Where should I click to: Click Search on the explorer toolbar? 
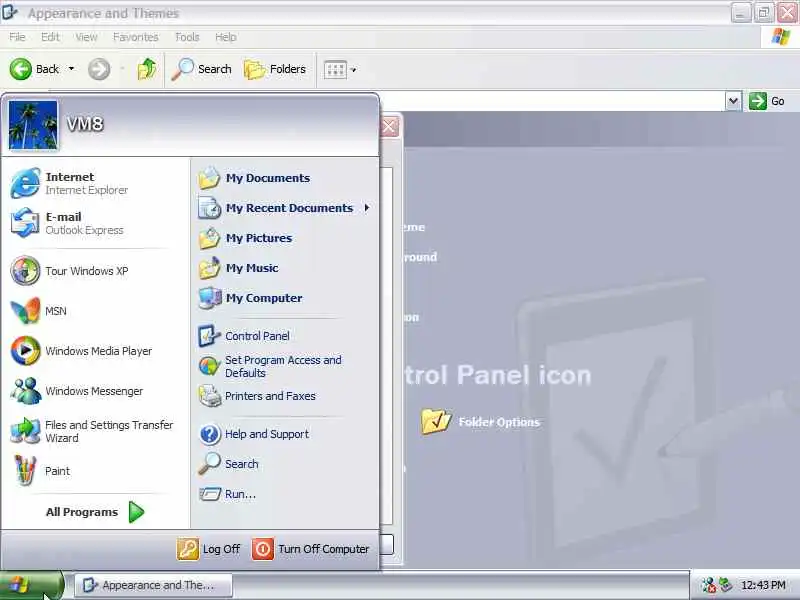tap(202, 69)
